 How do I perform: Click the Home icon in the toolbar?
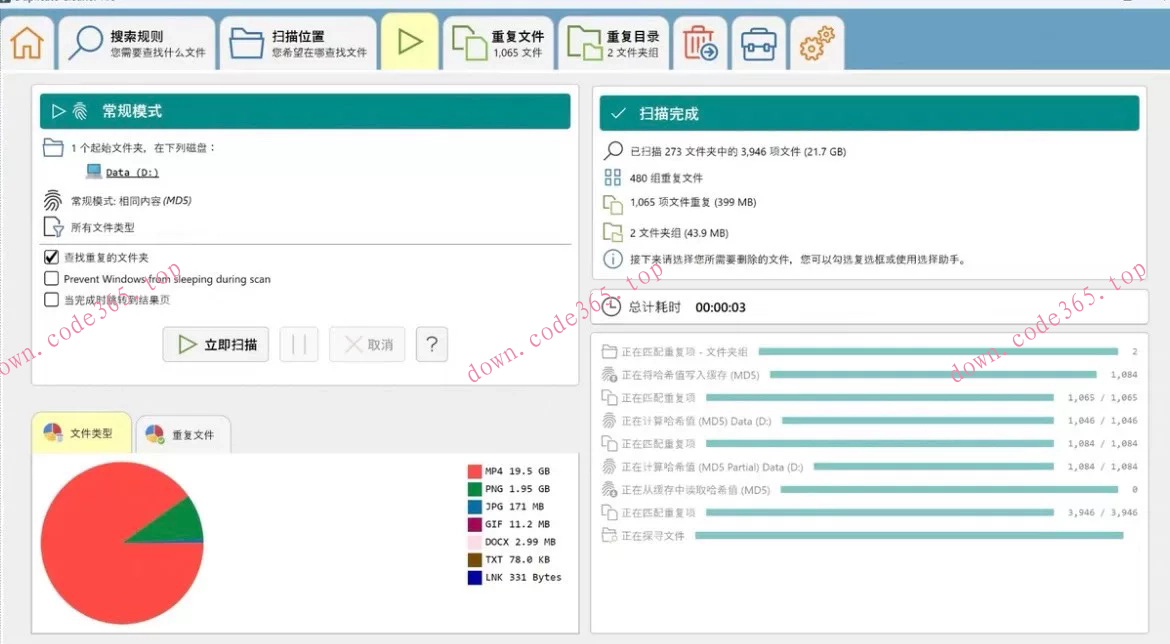pyautogui.click(x=27, y=43)
